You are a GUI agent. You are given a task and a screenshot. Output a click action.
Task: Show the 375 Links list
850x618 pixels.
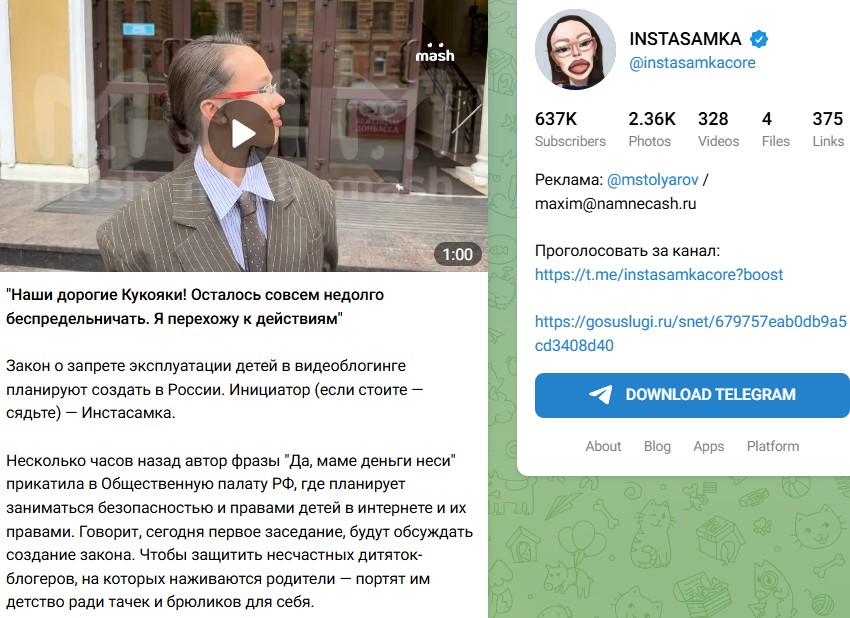(x=828, y=129)
